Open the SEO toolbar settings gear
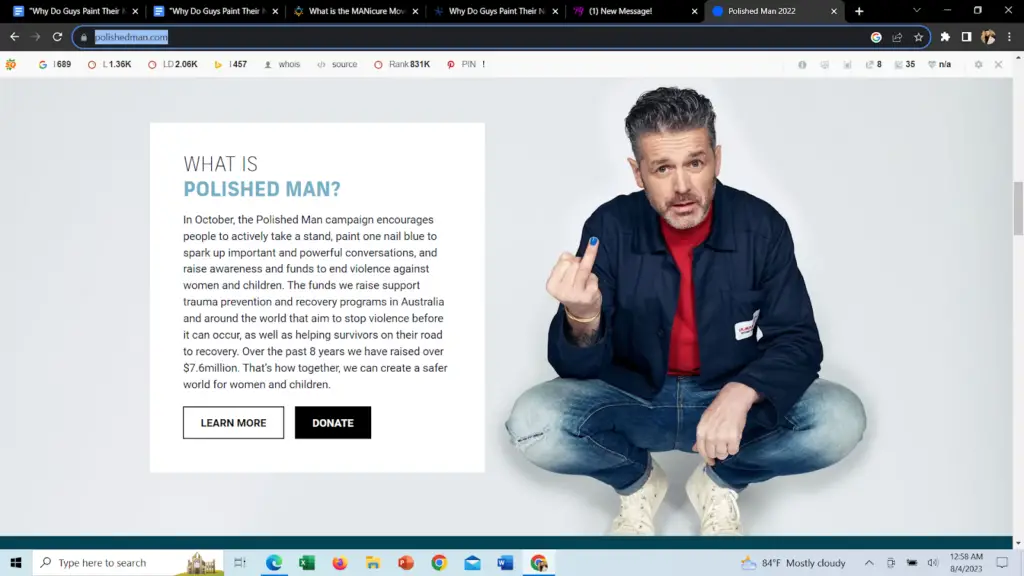This screenshot has width=1024, height=576. point(978,64)
